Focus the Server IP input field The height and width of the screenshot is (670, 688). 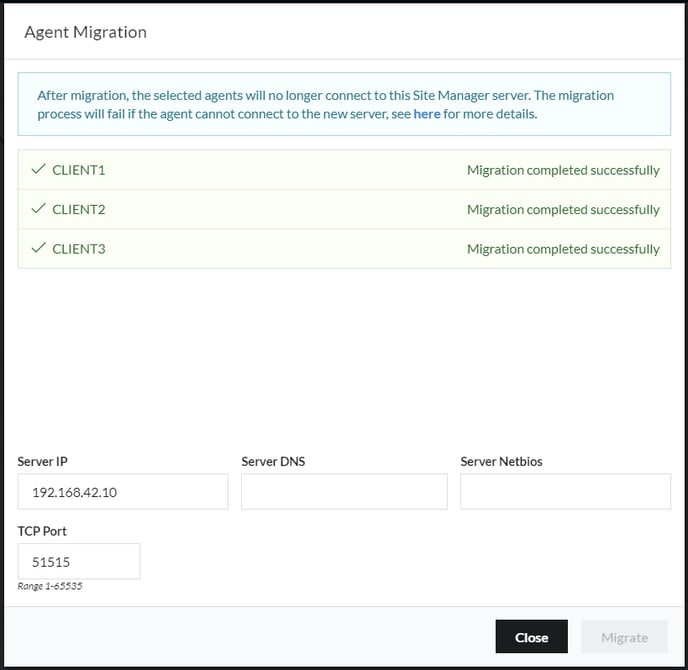click(x=123, y=491)
